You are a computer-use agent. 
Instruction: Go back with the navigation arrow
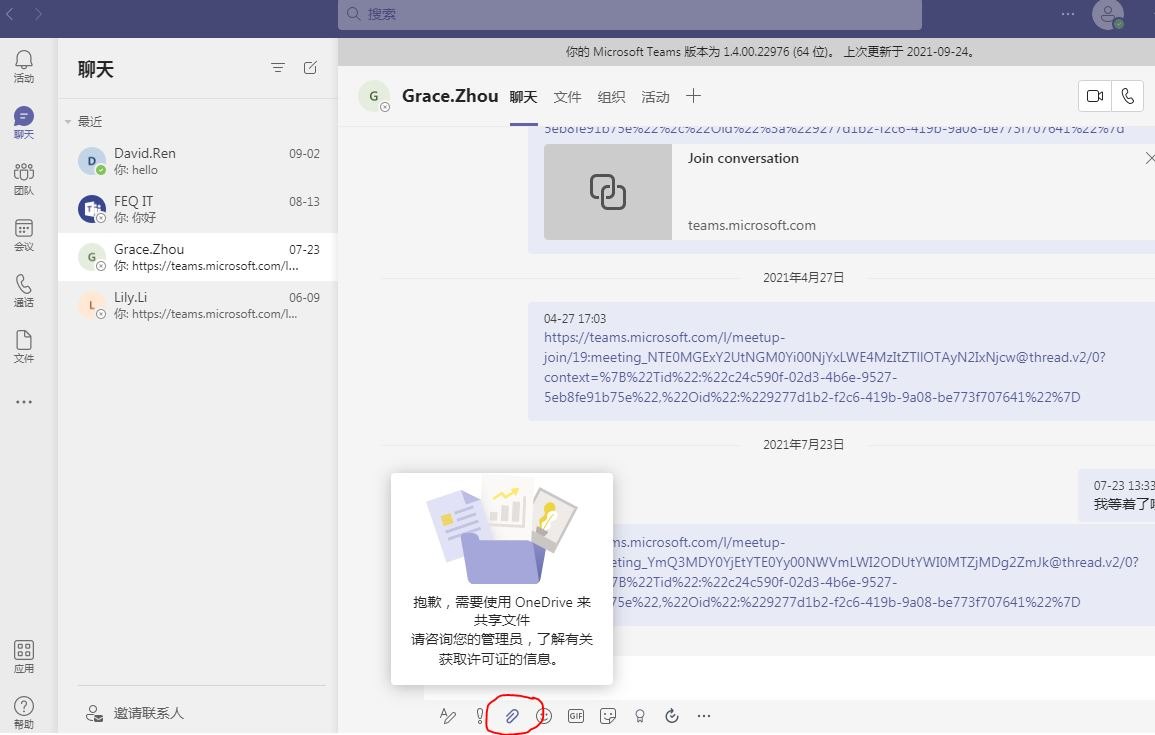click(x=10, y=14)
